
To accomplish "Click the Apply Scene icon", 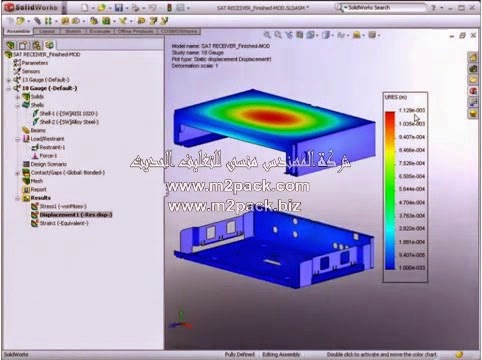I will (x=356, y=35).
